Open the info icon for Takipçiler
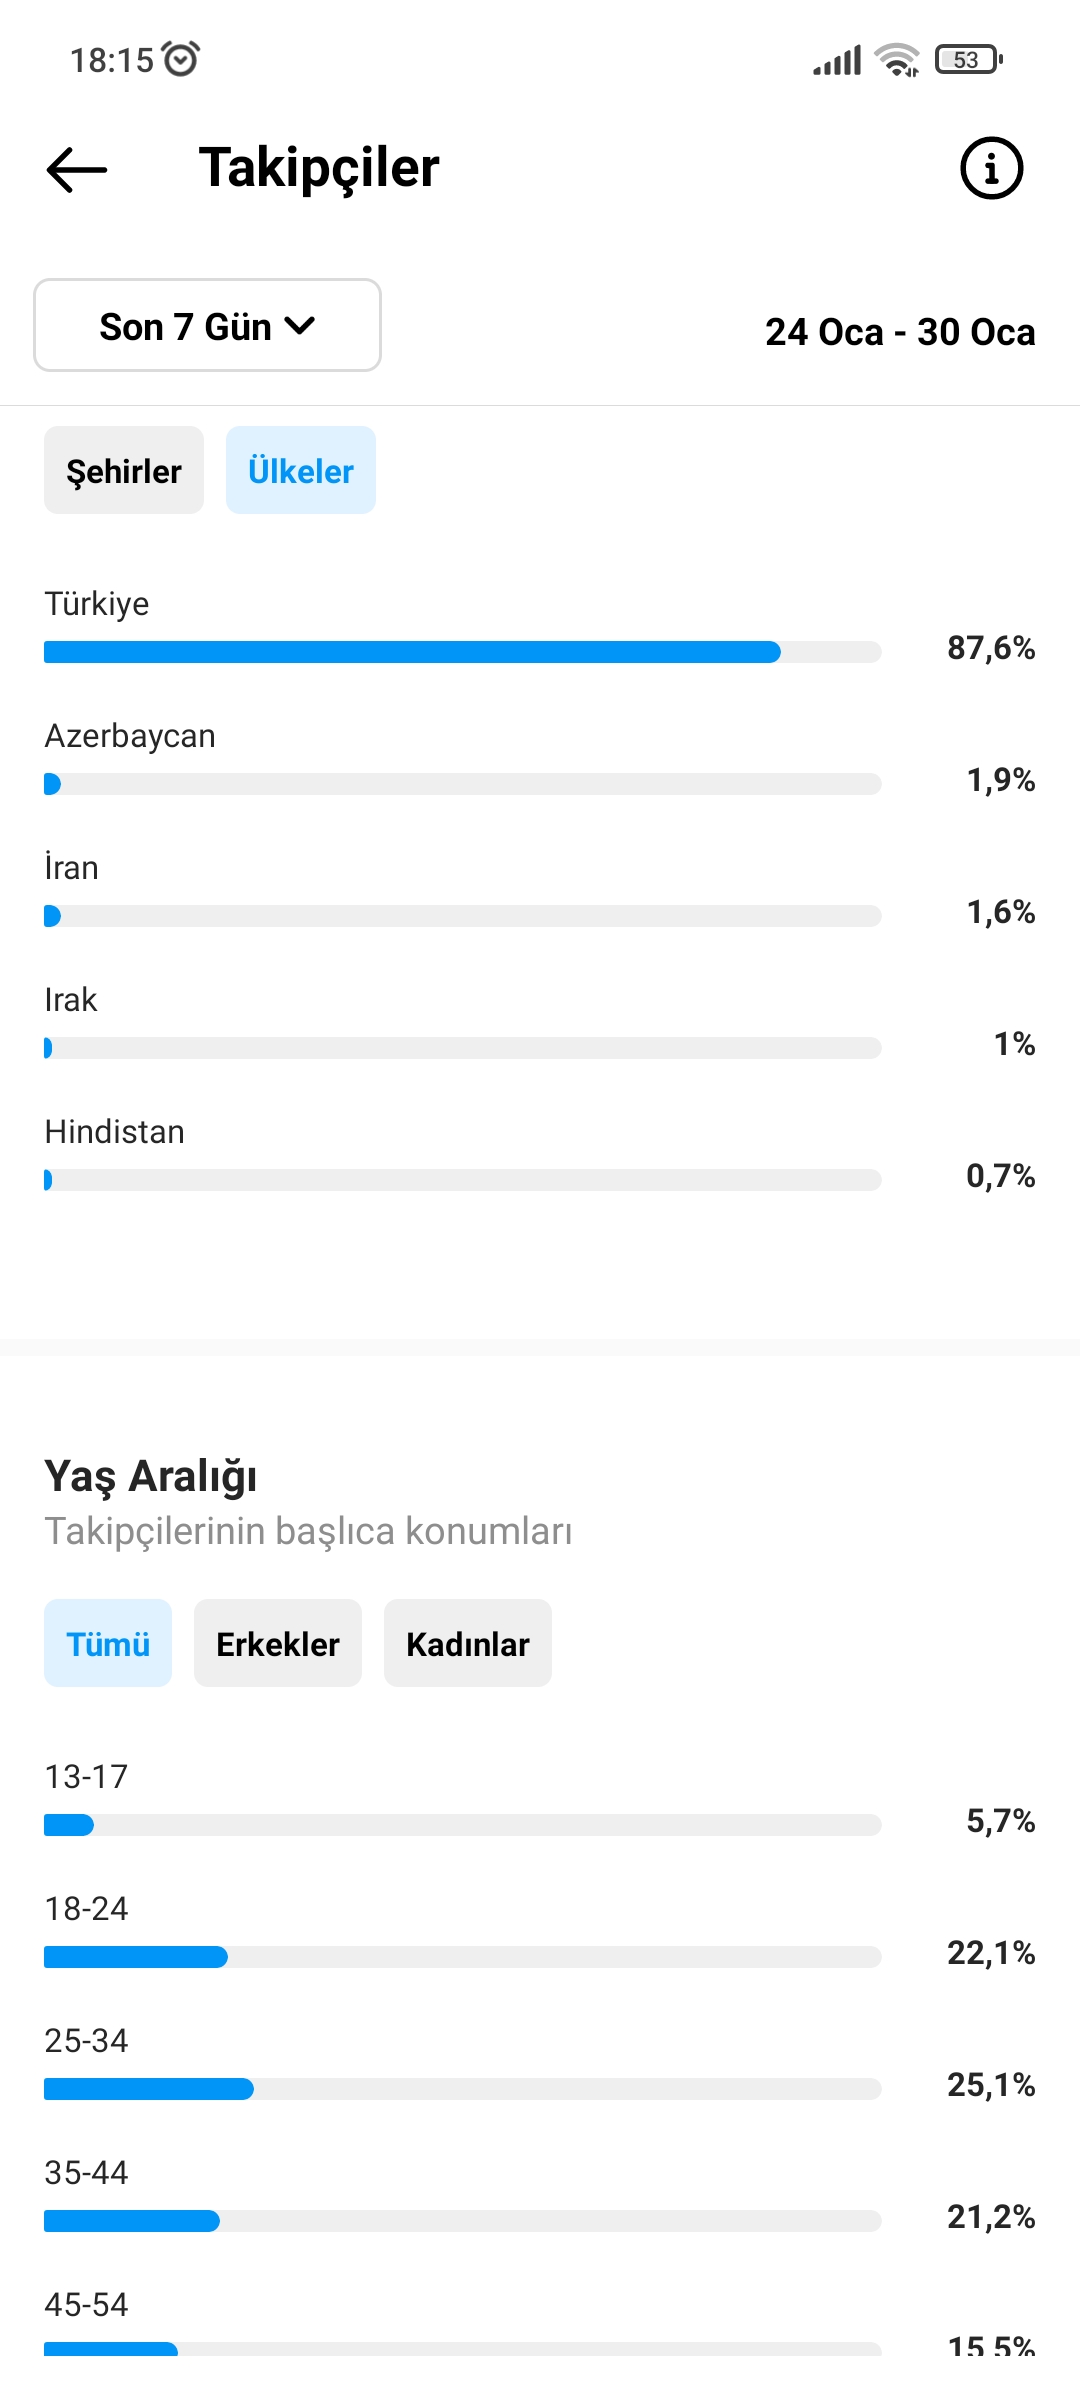 pyautogui.click(x=991, y=168)
